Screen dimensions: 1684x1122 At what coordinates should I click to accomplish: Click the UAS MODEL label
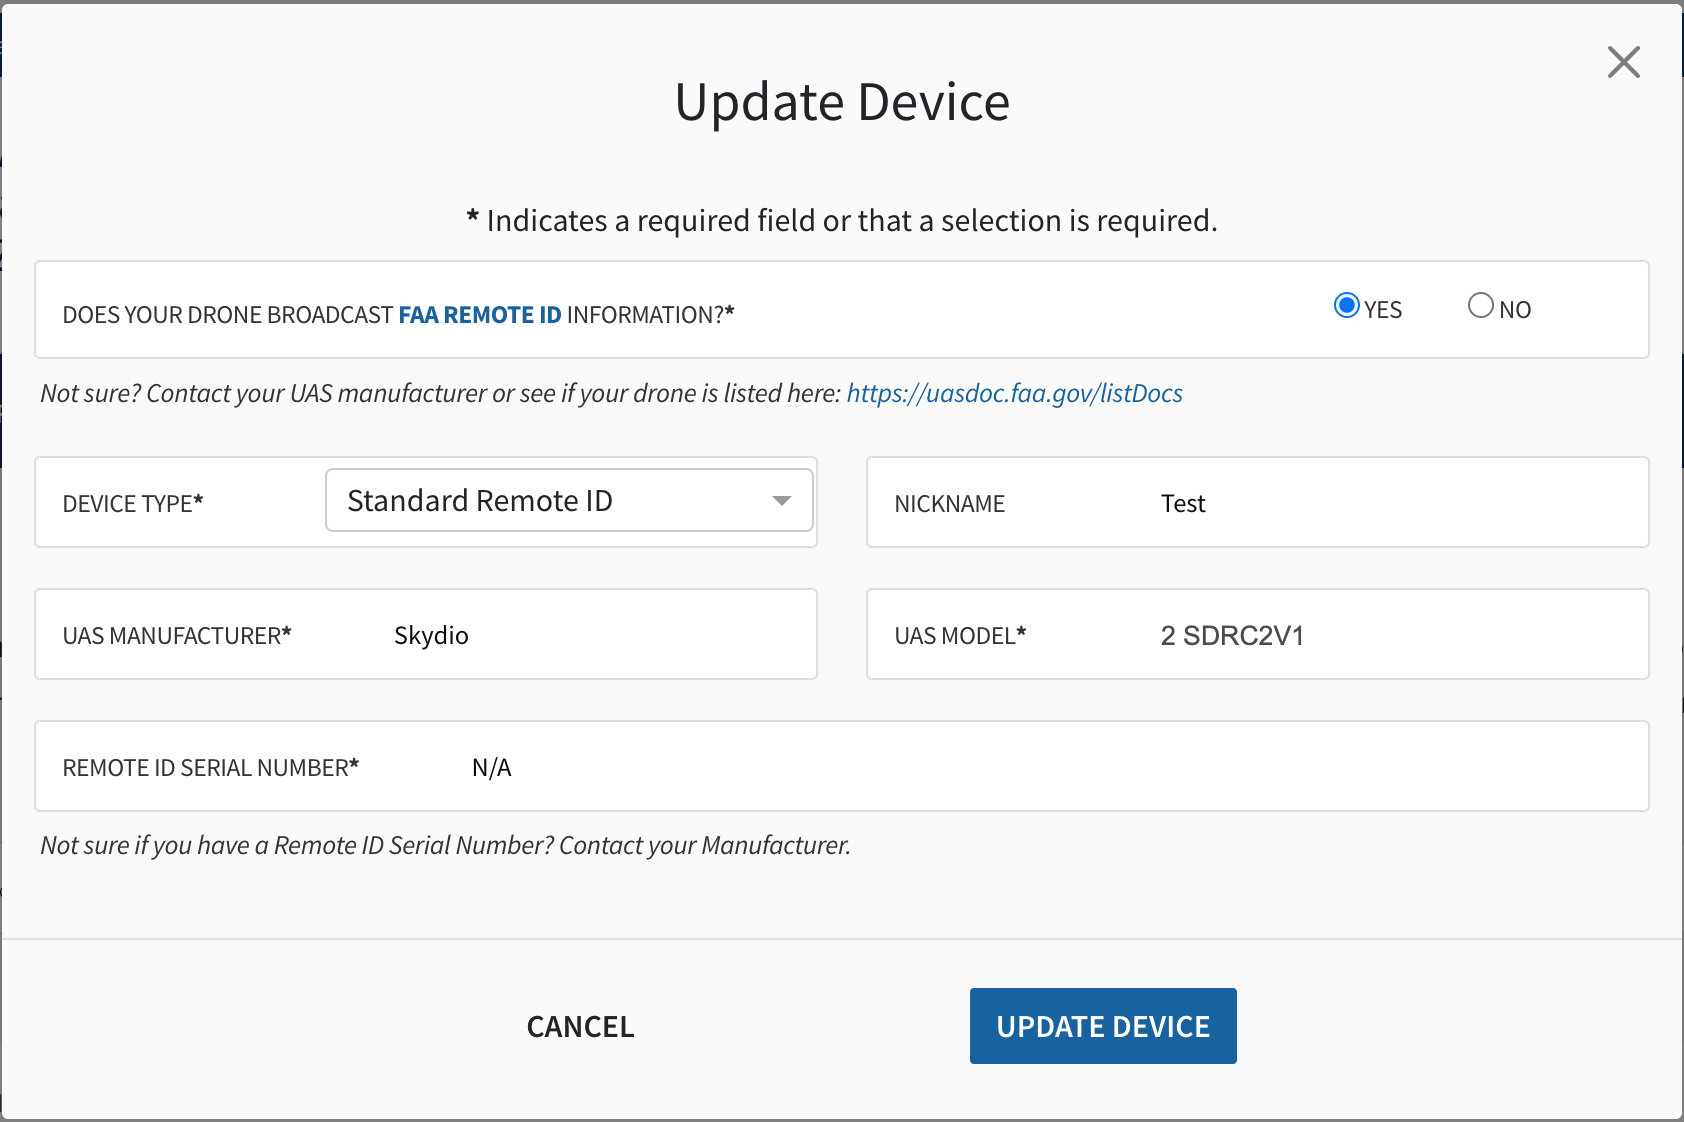(x=960, y=636)
